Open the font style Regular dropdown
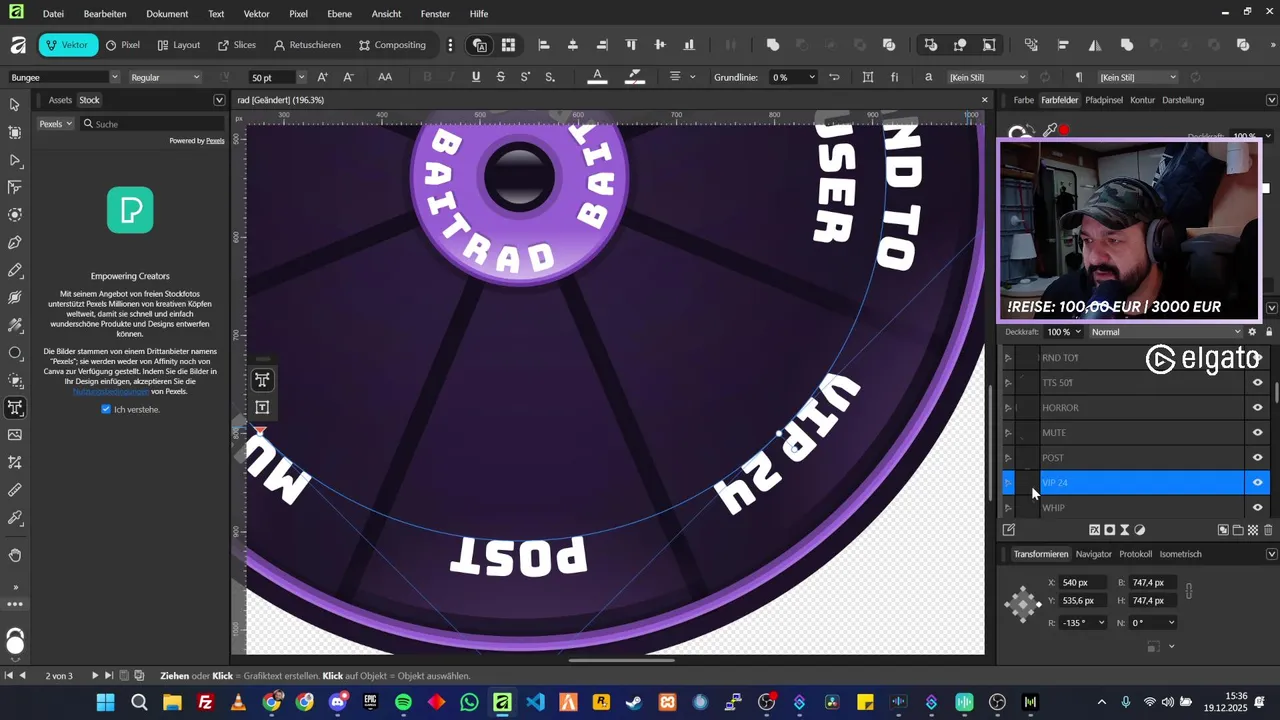1280x720 pixels. tap(196, 77)
